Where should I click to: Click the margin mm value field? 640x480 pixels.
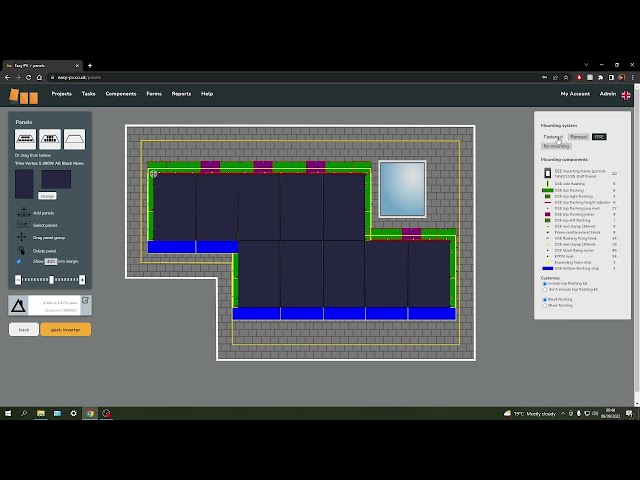pyautogui.click(x=51, y=261)
